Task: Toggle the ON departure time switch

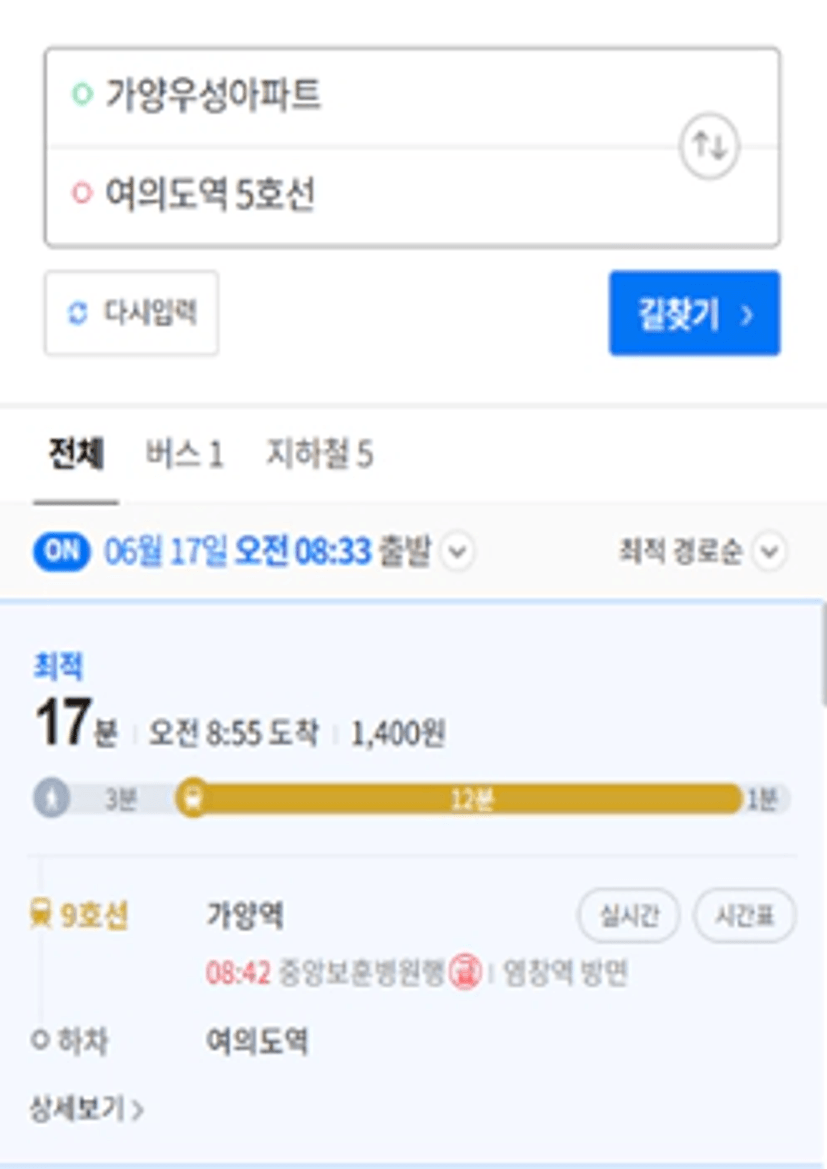Action: coord(62,552)
